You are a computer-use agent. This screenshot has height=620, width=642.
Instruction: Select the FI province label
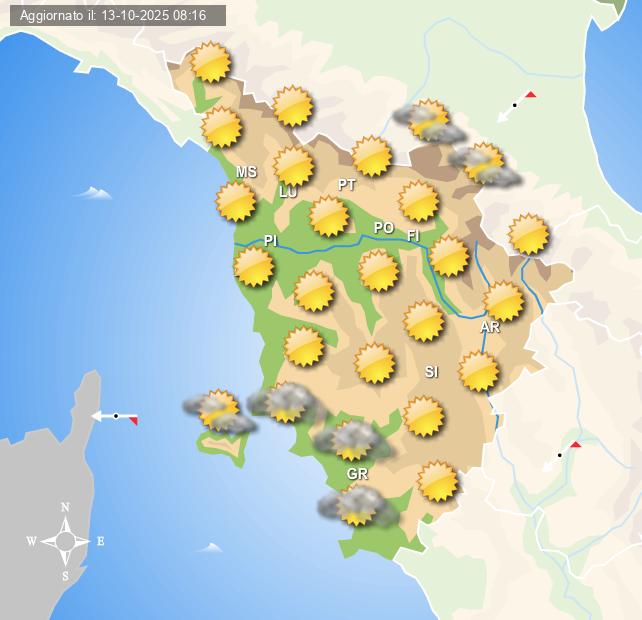pyautogui.click(x=413, y=236)
